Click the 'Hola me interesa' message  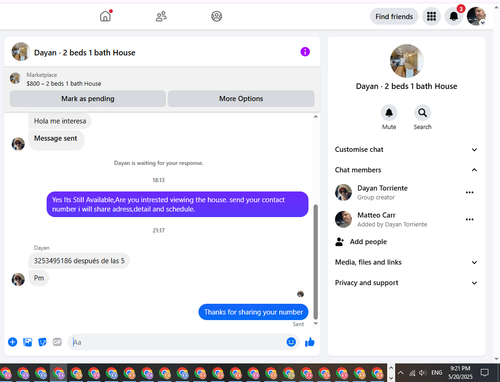pos(60,121)
